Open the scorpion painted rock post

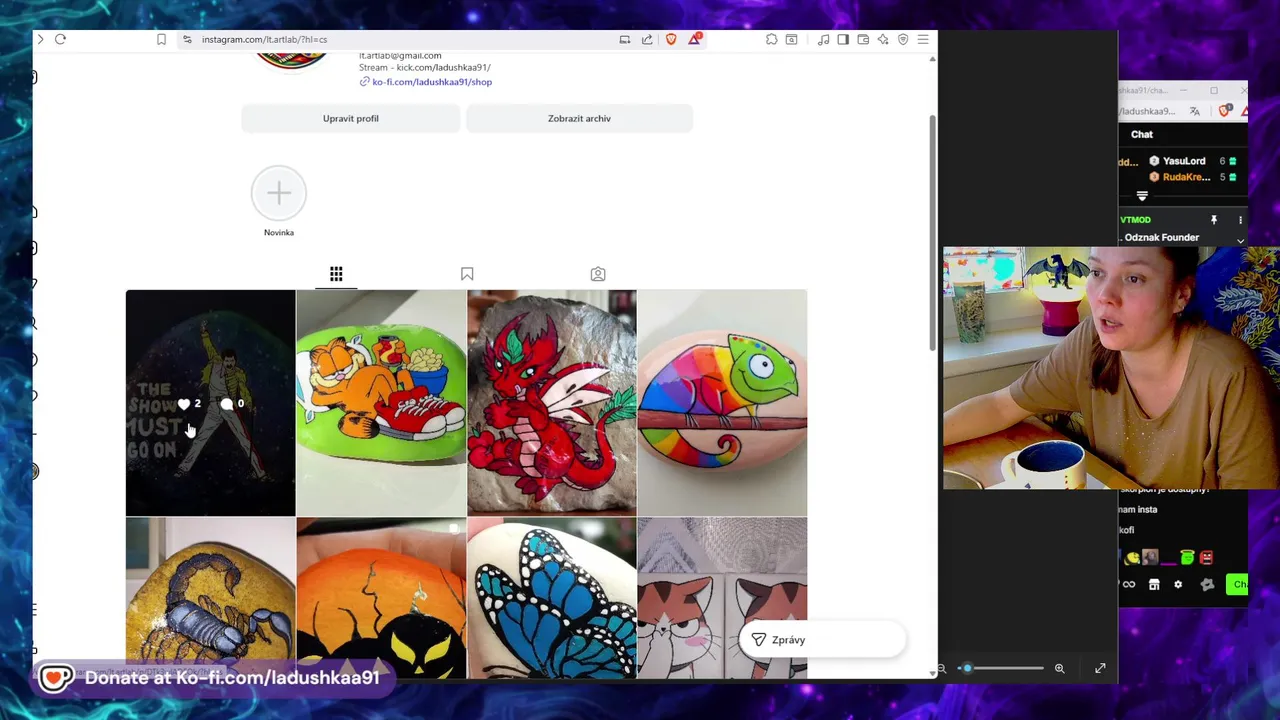point(210,598)
